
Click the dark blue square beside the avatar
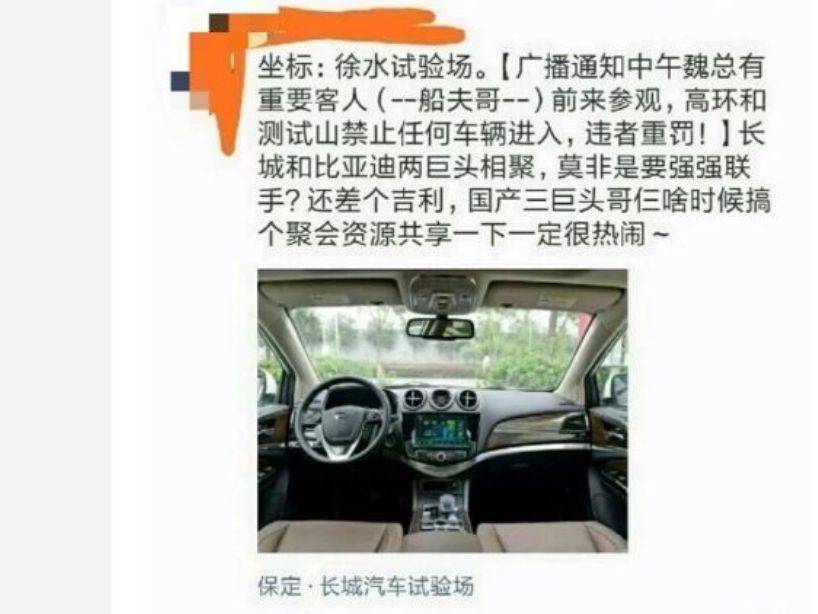(x=180, y=81)
